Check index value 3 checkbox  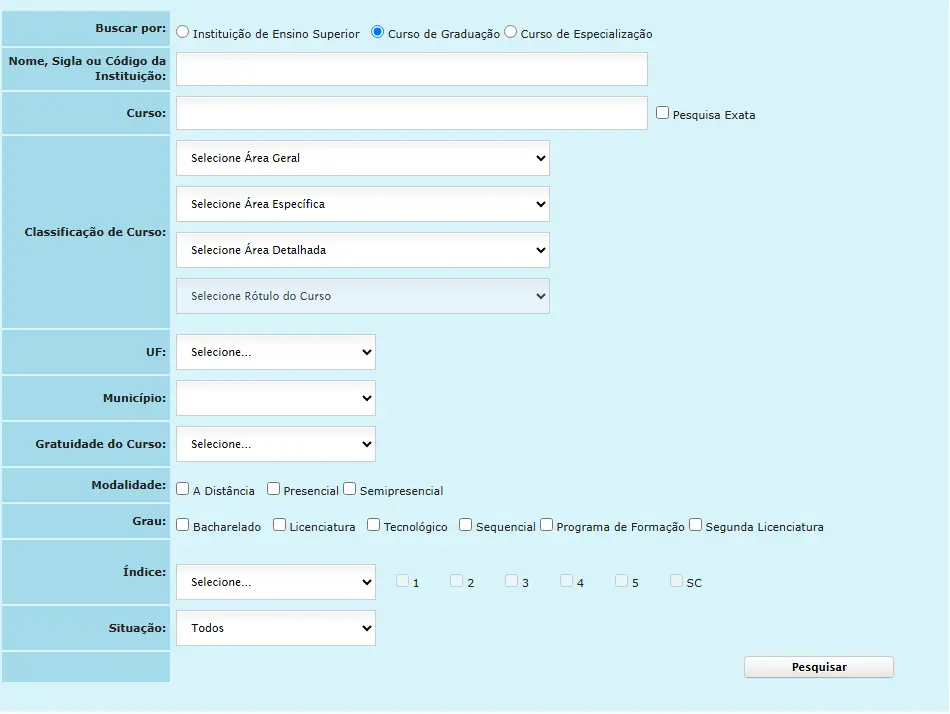[x=511, y=581]
